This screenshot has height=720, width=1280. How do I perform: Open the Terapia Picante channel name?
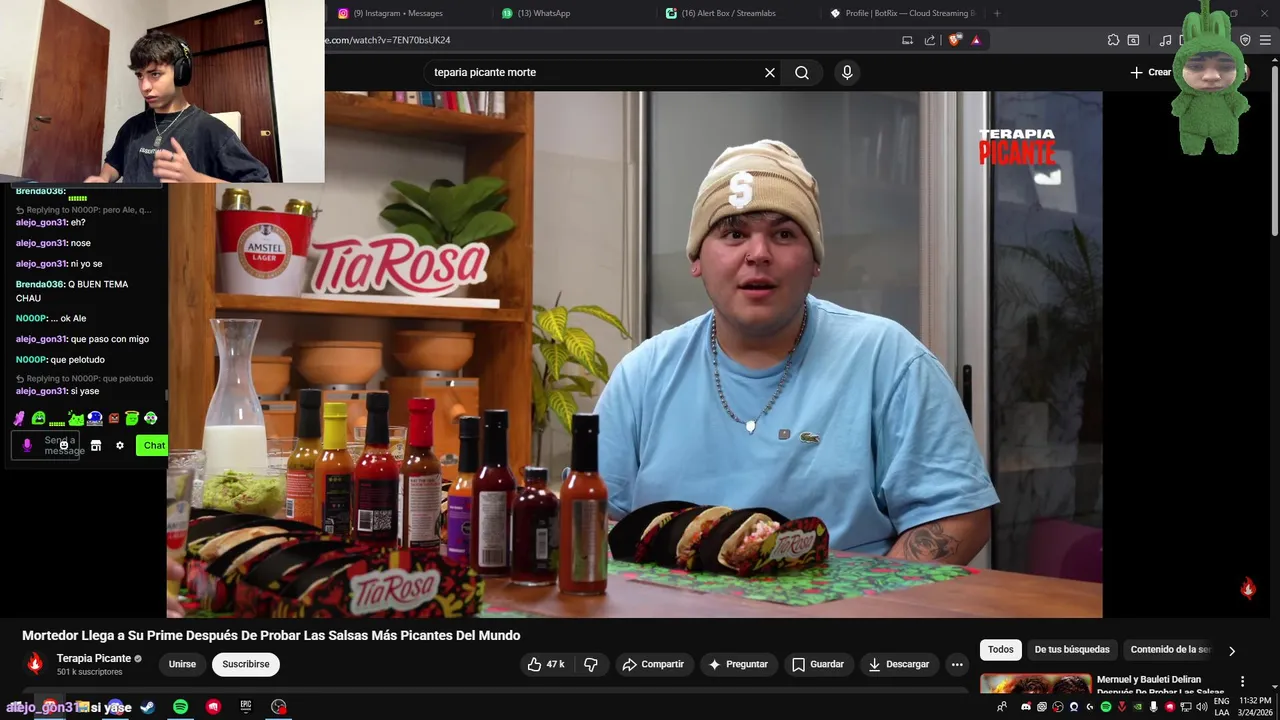[x=94, y=658]
